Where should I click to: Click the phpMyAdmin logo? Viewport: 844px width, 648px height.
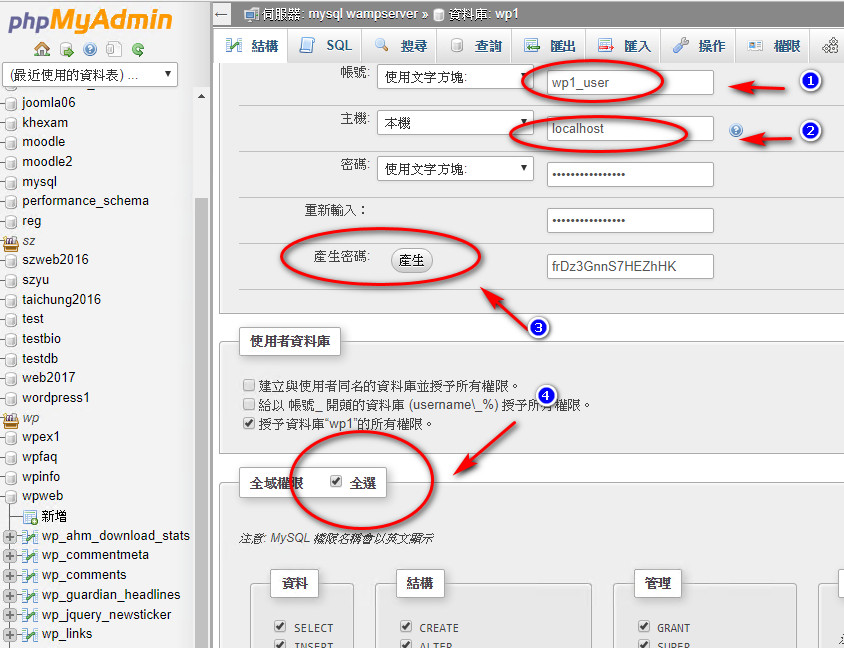click(90, 20)
